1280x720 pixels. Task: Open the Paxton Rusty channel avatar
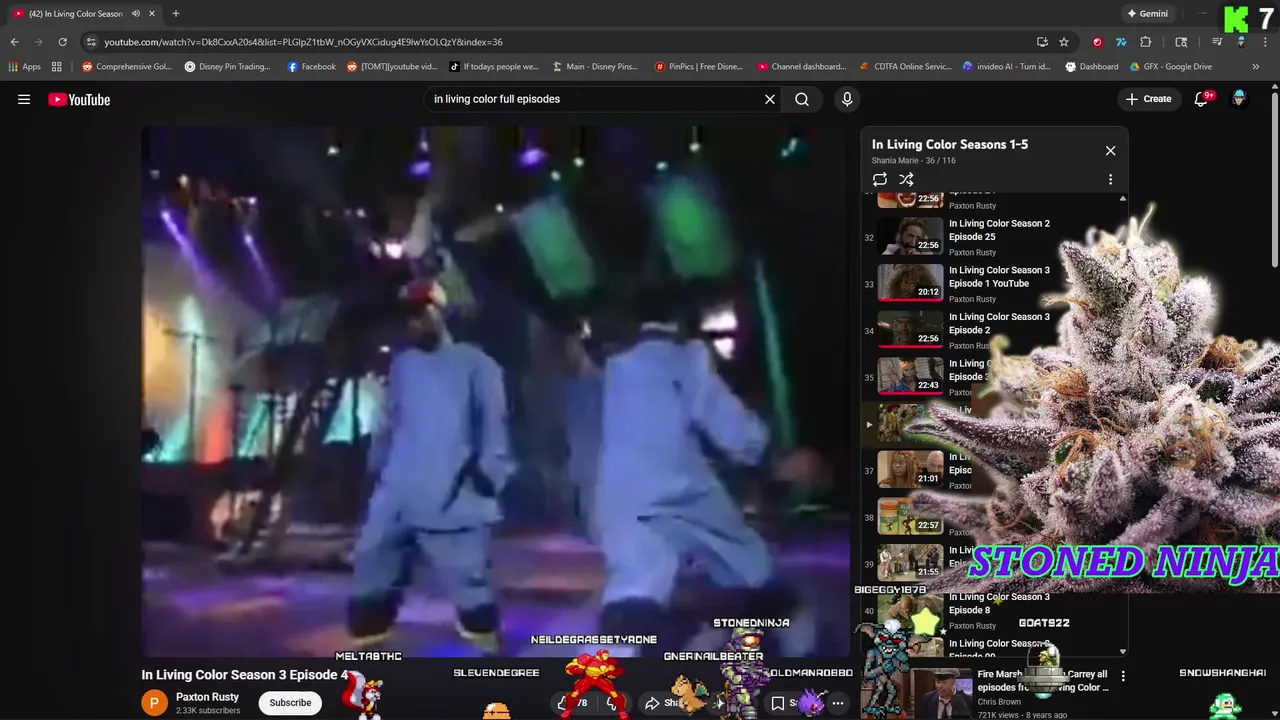coord(155,703)
